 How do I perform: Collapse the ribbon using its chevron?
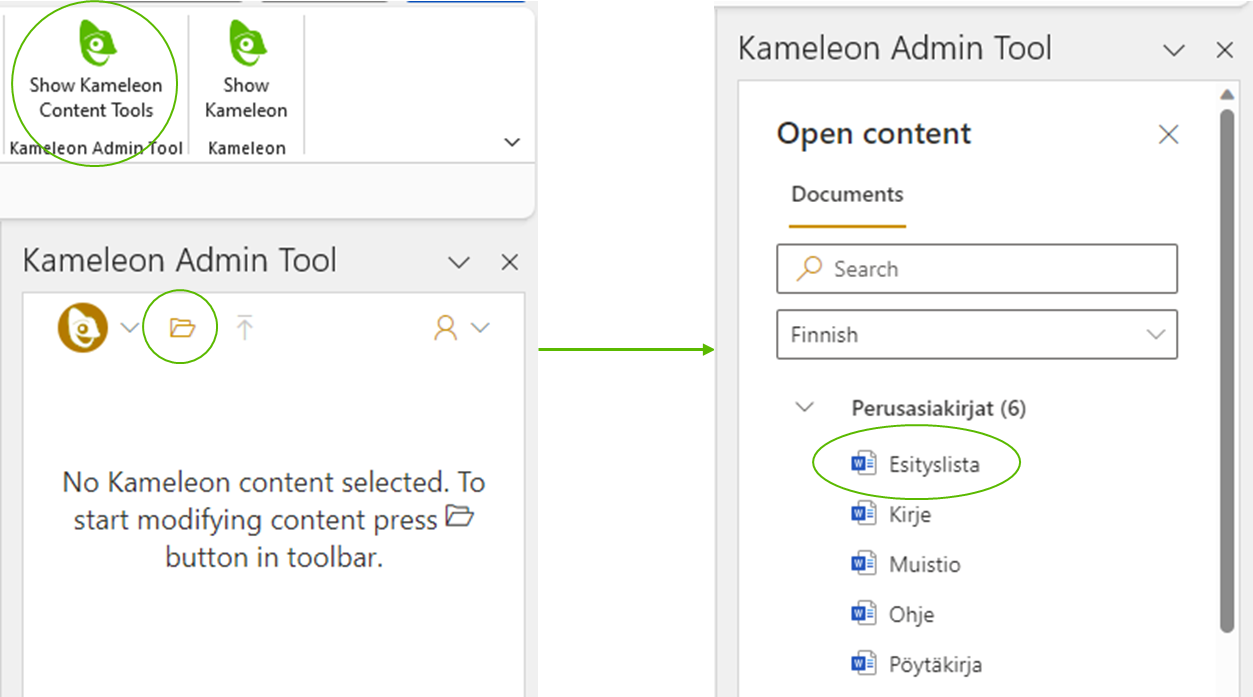coord(512,143)
